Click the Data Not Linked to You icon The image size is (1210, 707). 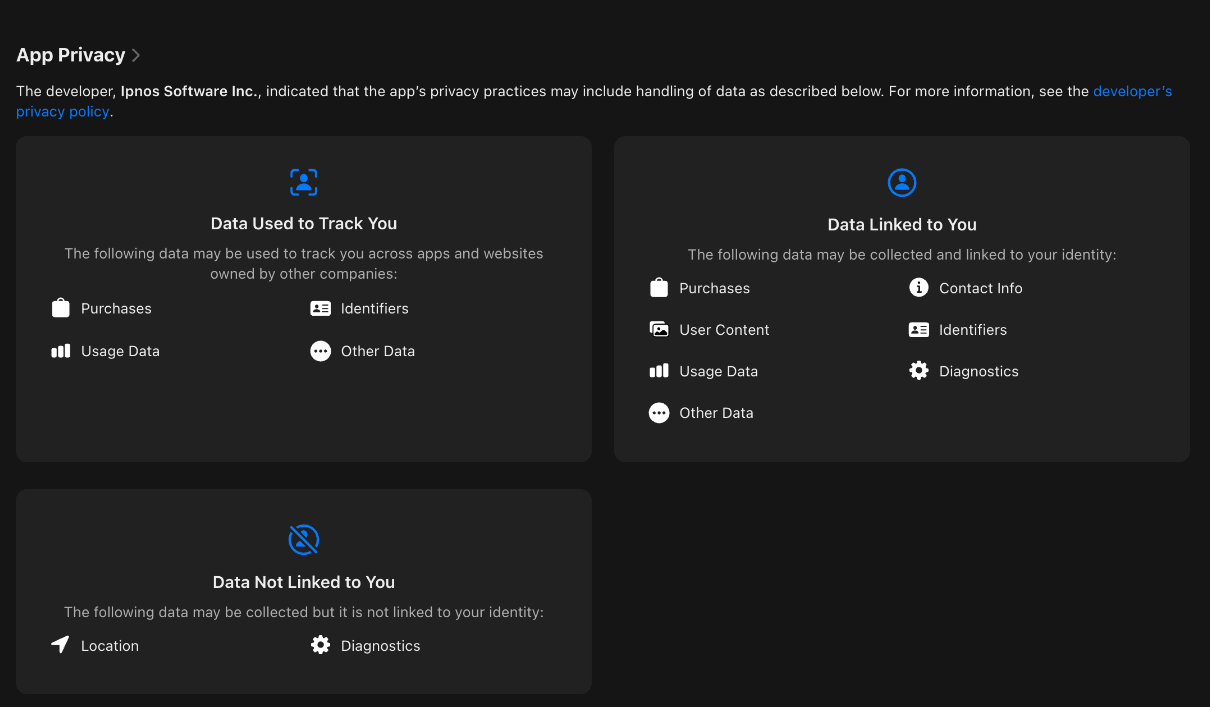tap(304, 540)
